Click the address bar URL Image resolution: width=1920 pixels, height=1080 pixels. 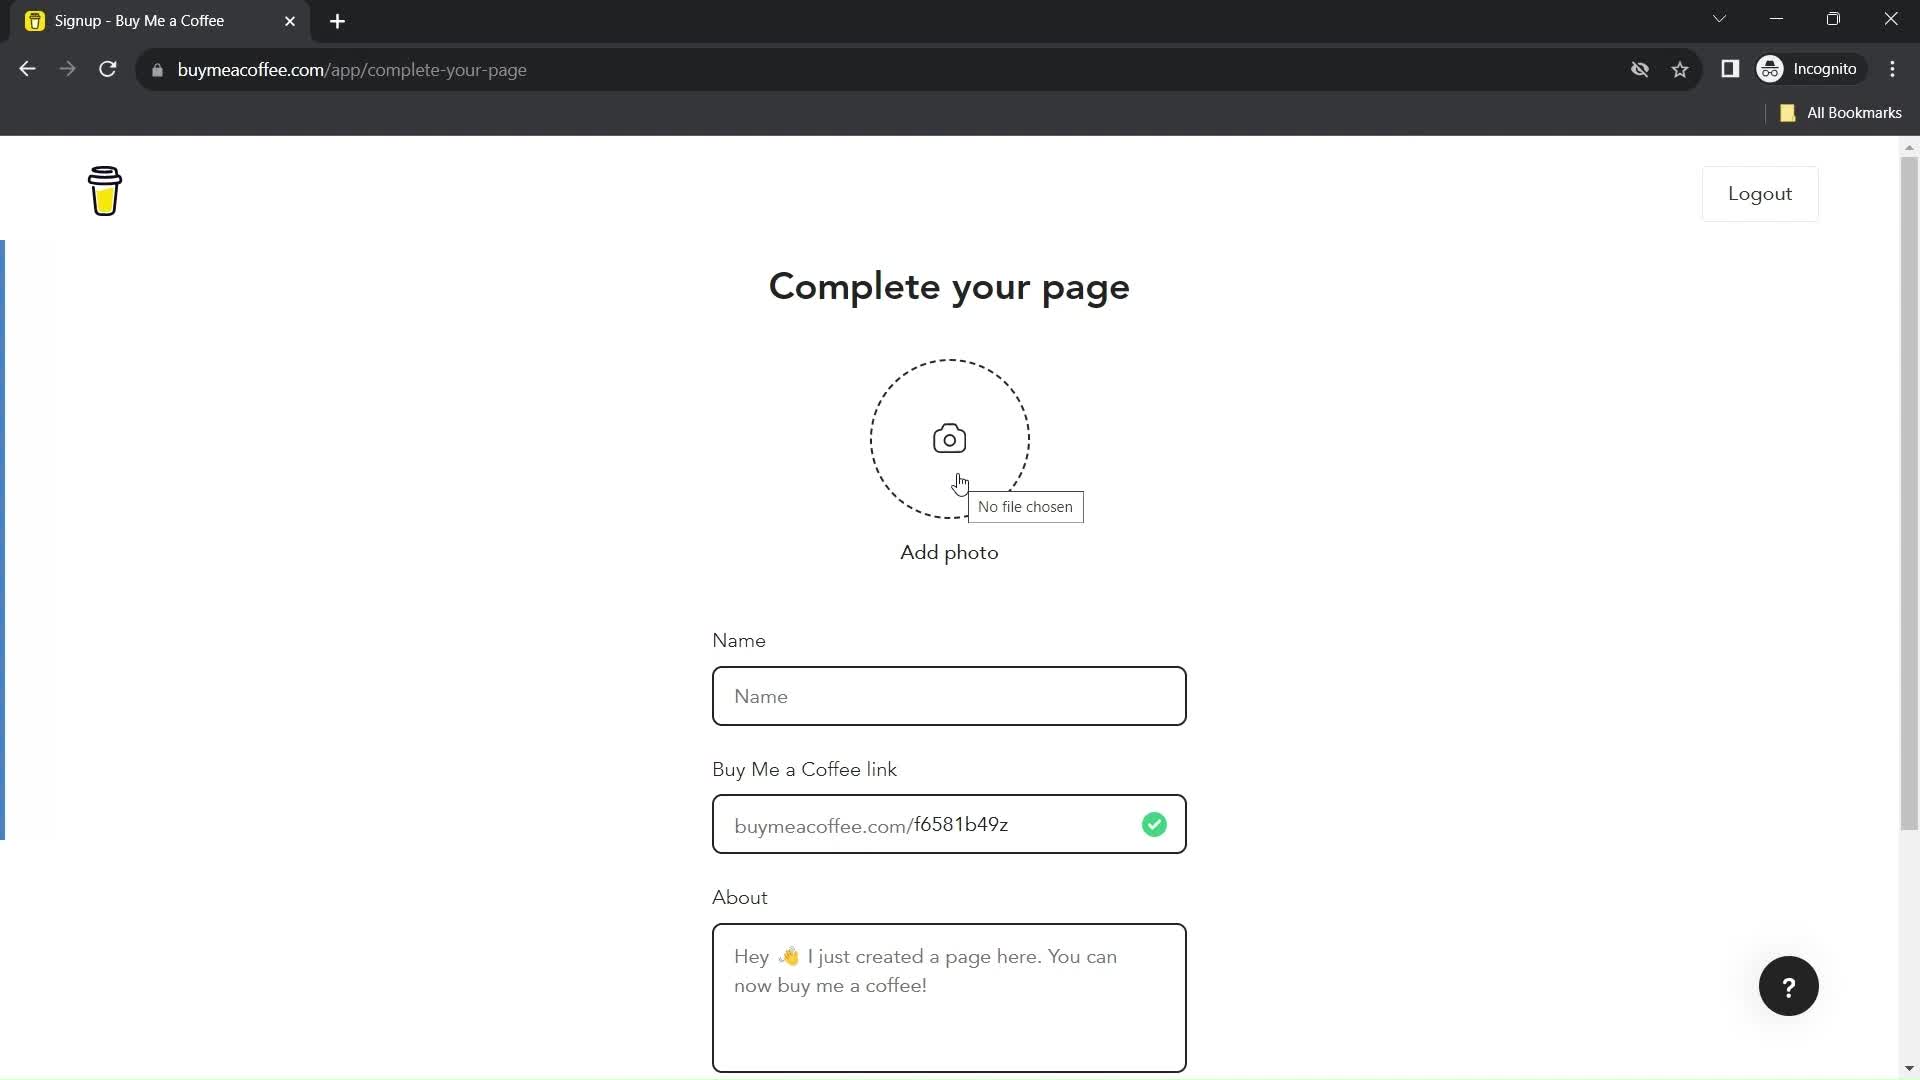(x=352, y=70)
